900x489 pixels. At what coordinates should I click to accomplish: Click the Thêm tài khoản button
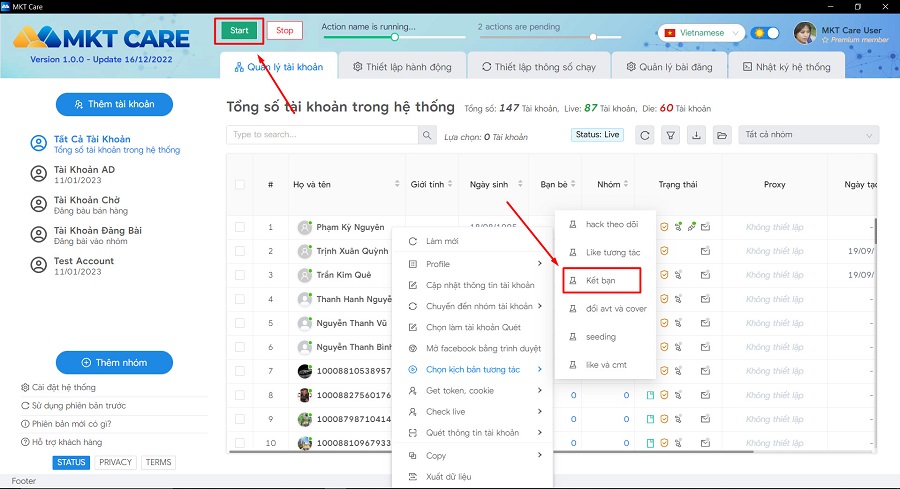(114, 104)
